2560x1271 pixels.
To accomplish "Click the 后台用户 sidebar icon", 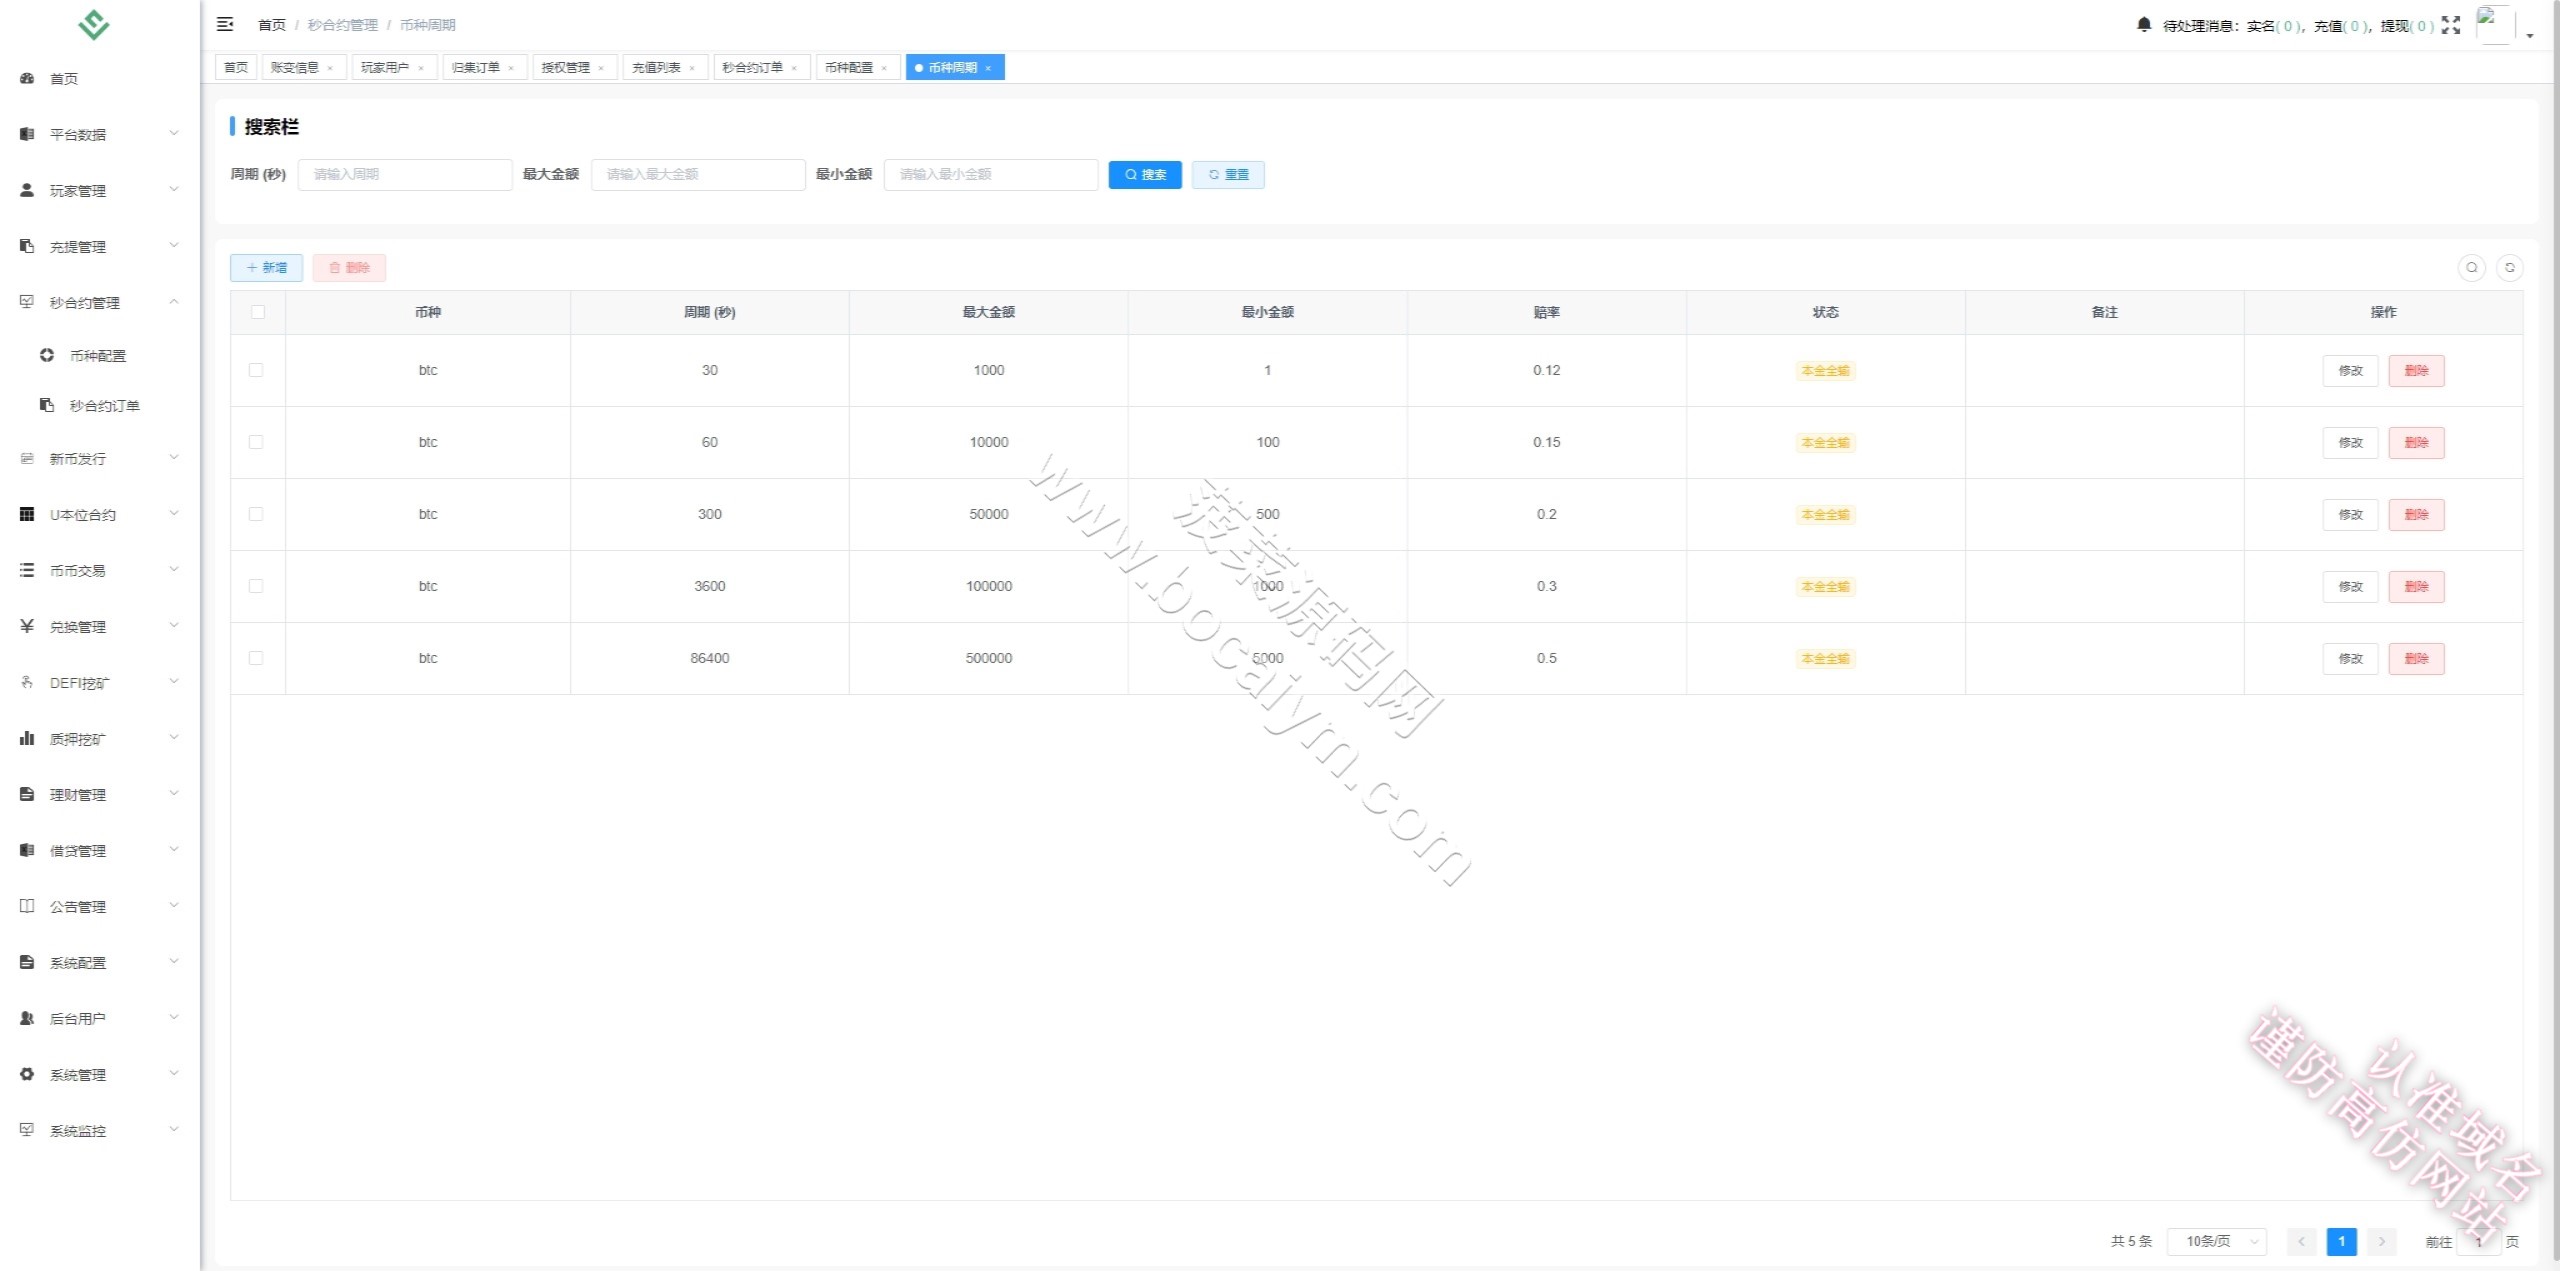I will pyautogui.click(x=27, y=1018).
